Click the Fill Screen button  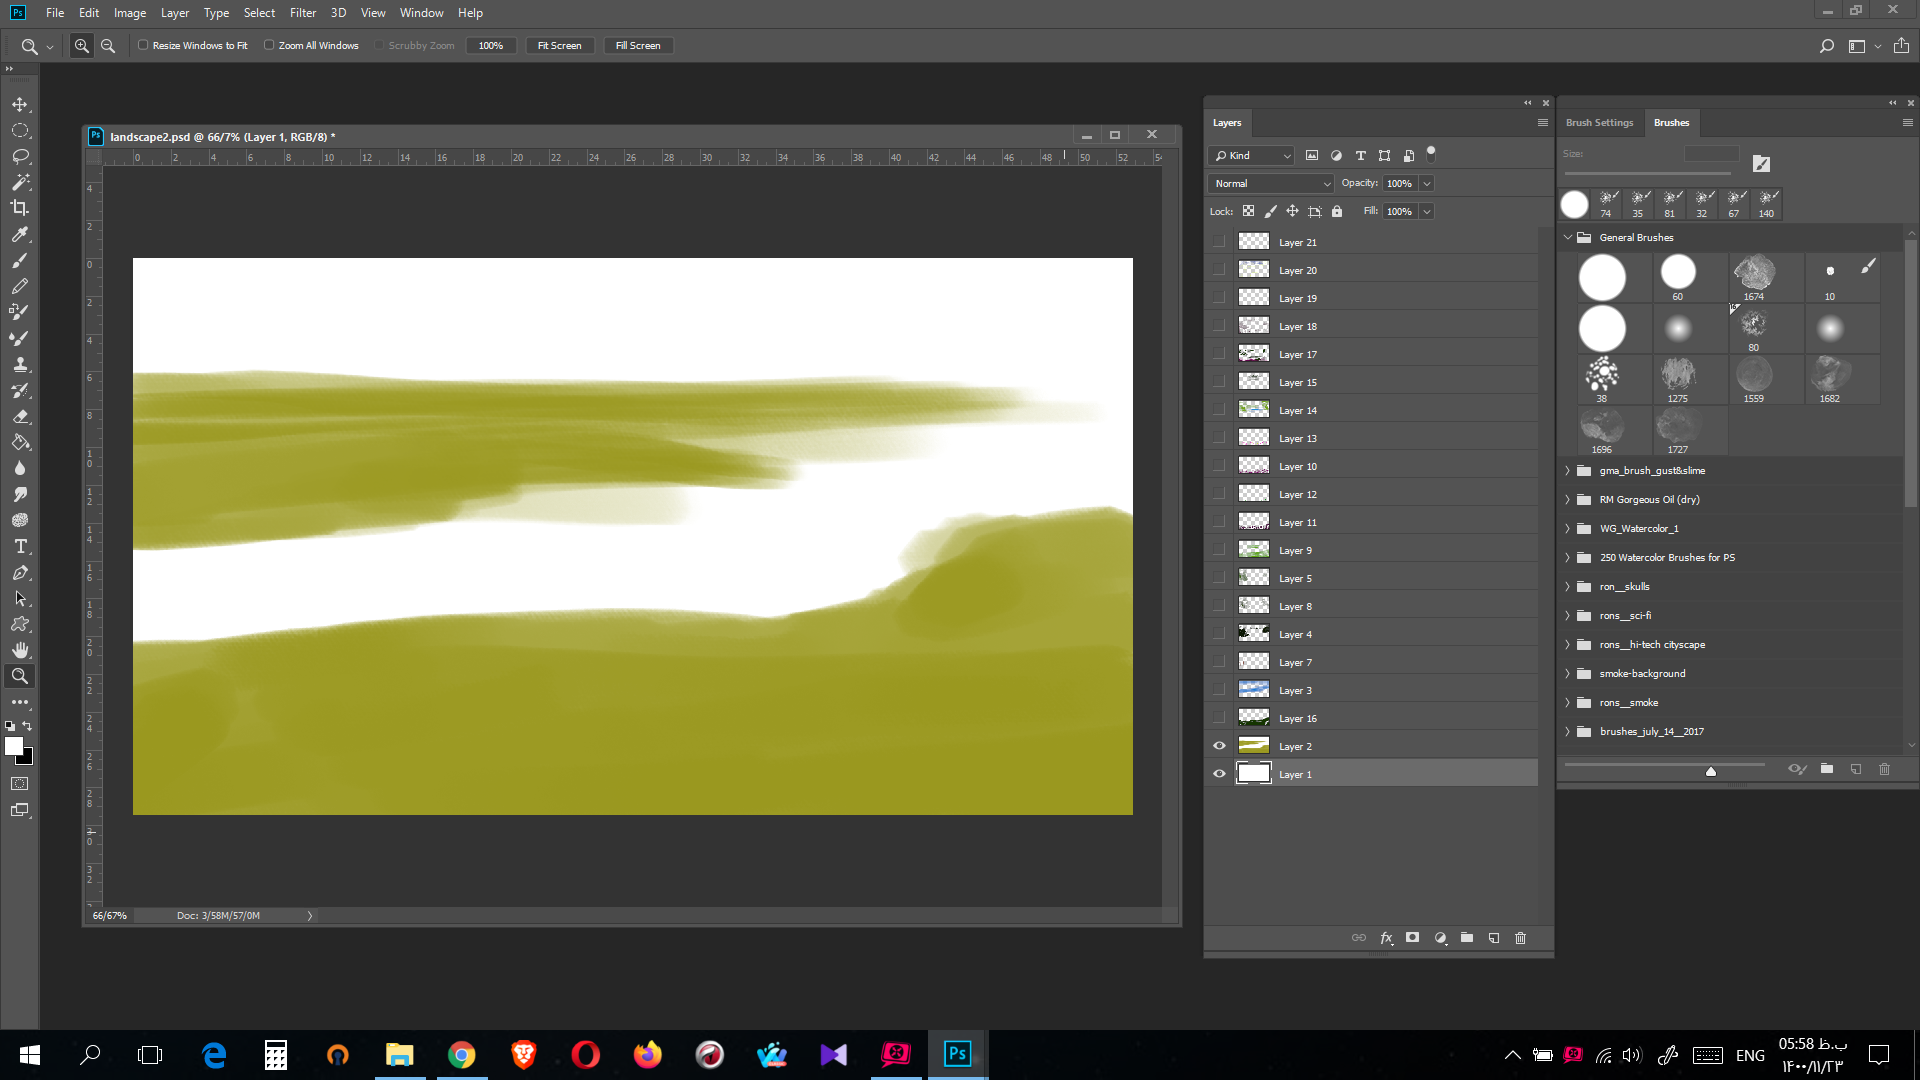[638, 46]
